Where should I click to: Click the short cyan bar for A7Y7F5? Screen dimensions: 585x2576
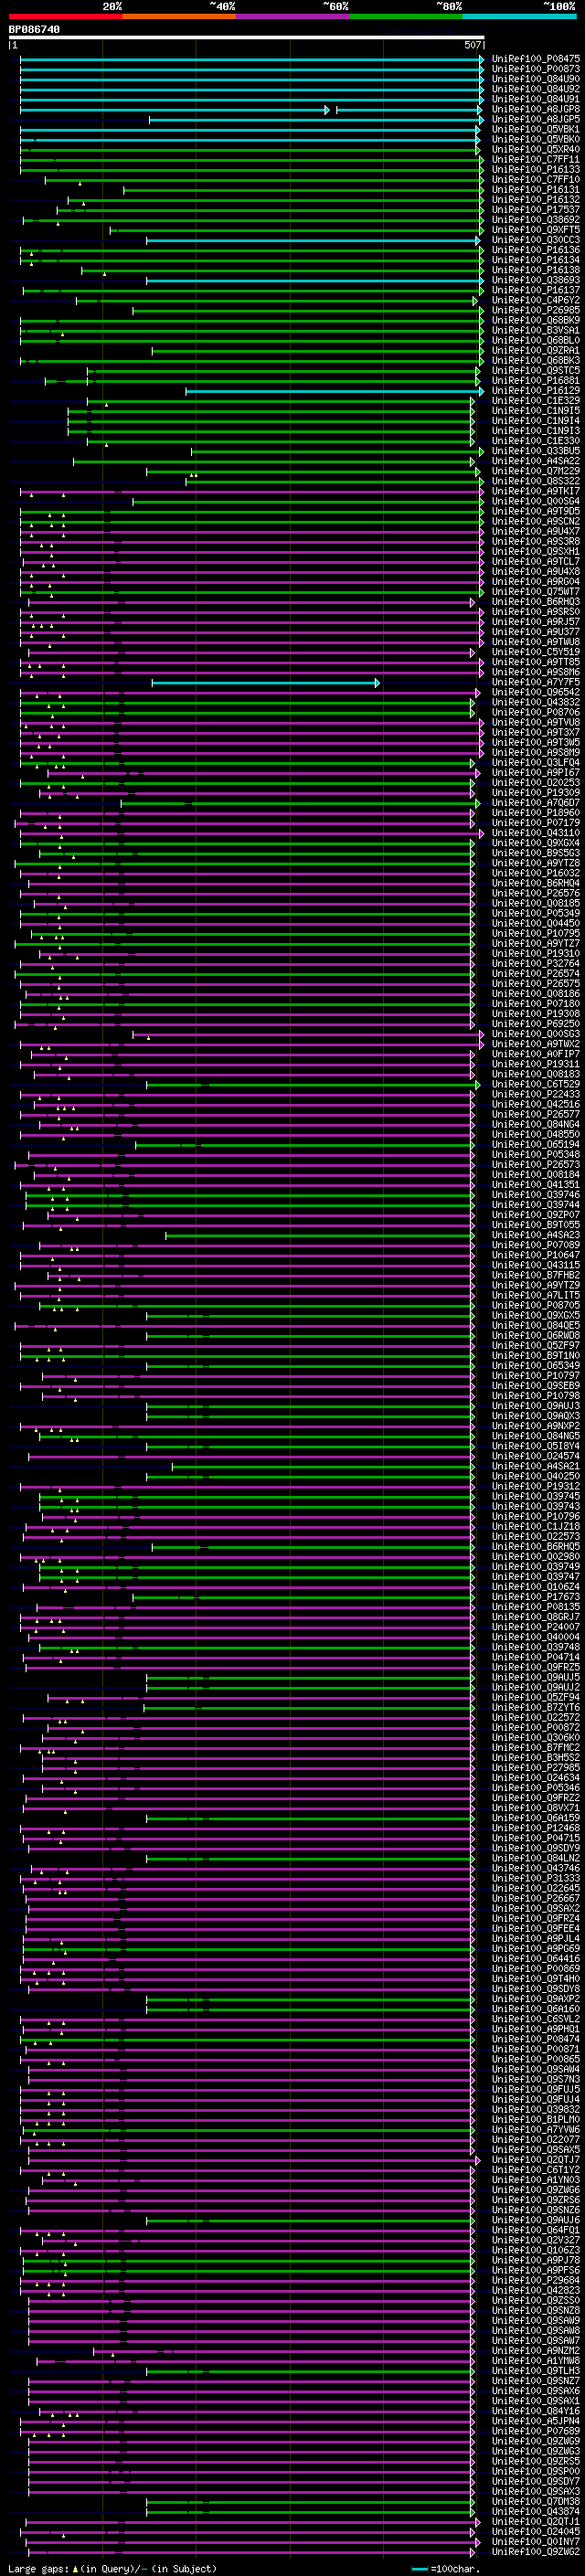pyautogui.click(x=265, y=683)
